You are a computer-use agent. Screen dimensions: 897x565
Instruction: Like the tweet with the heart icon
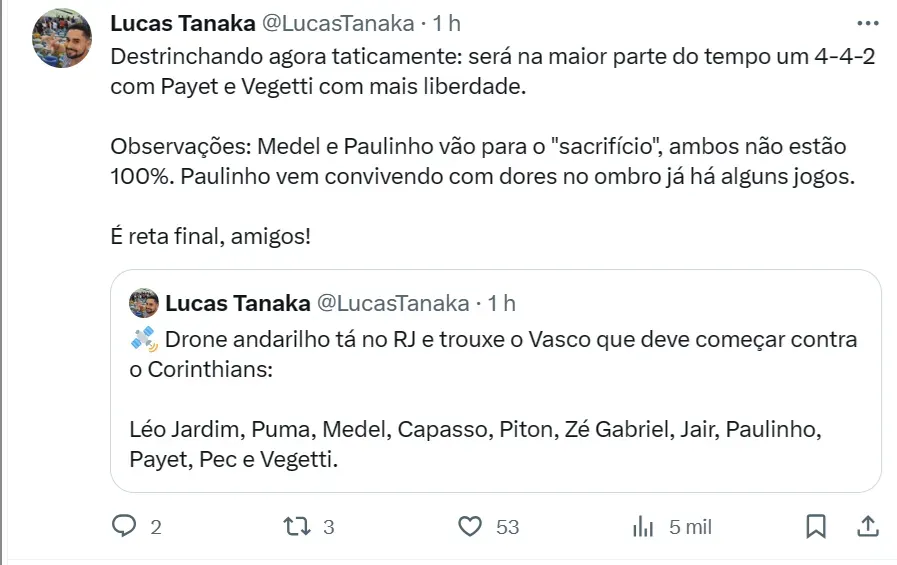[x=471, y=525]
